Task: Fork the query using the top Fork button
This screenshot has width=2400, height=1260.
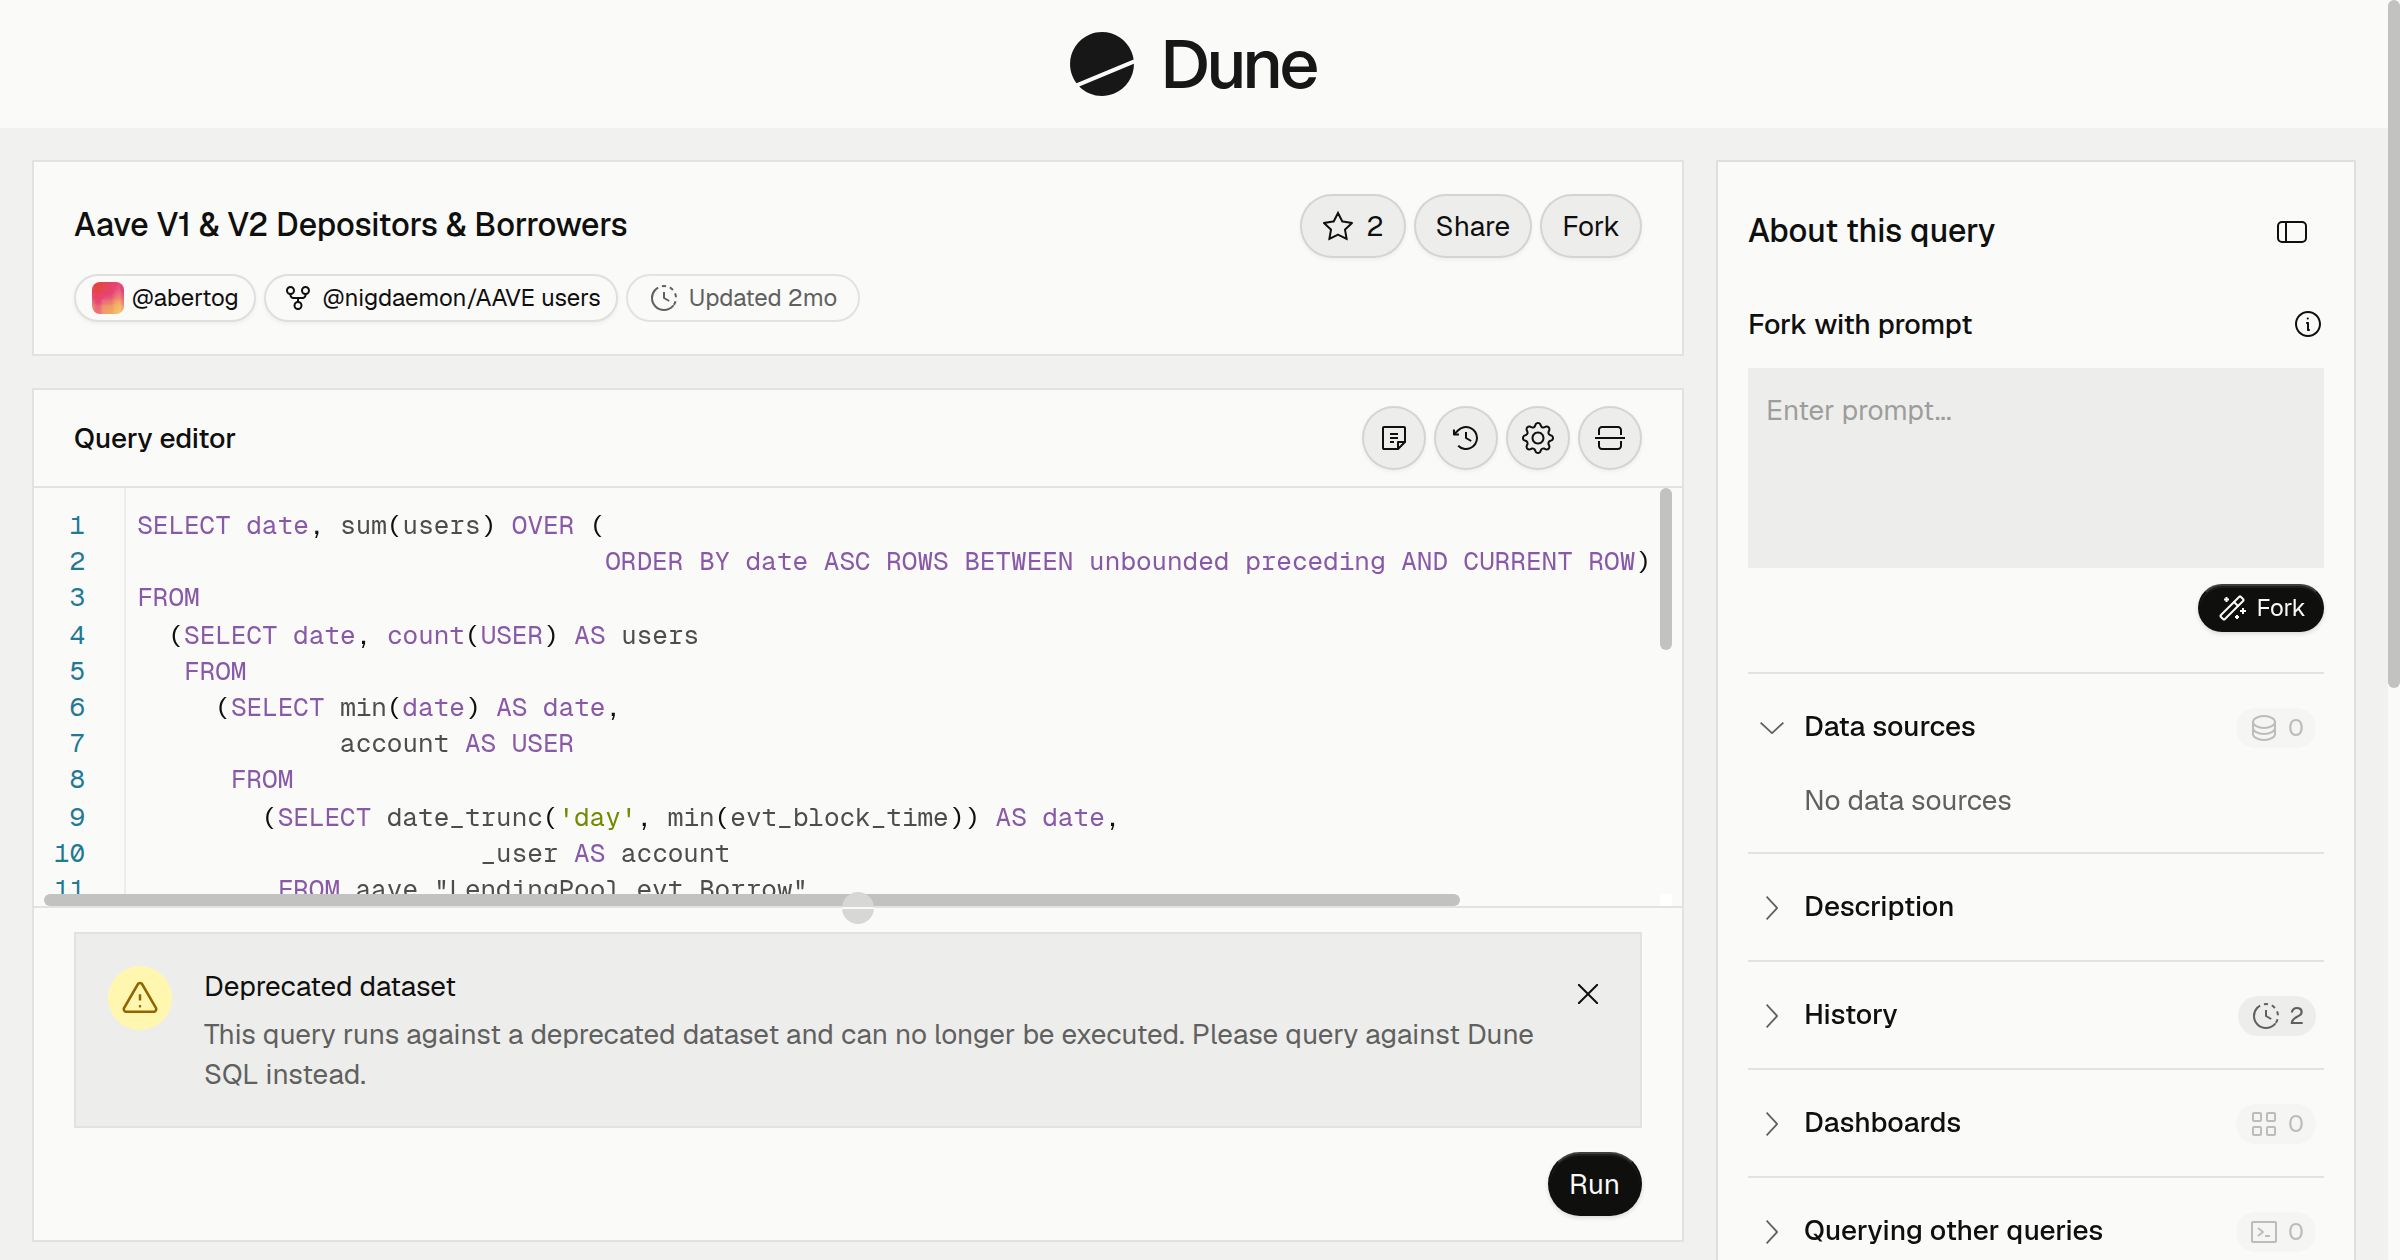Action: pos(1590,226)
